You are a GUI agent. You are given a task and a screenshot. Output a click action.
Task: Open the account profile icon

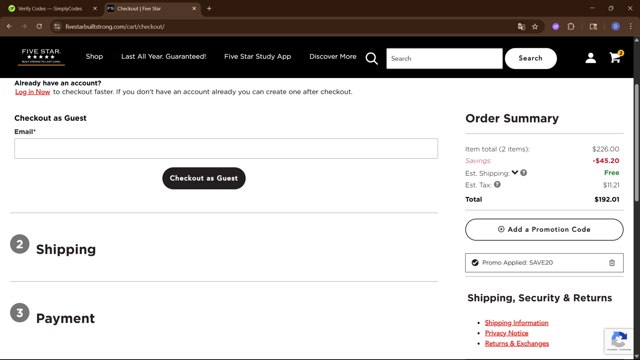point(590,58)
